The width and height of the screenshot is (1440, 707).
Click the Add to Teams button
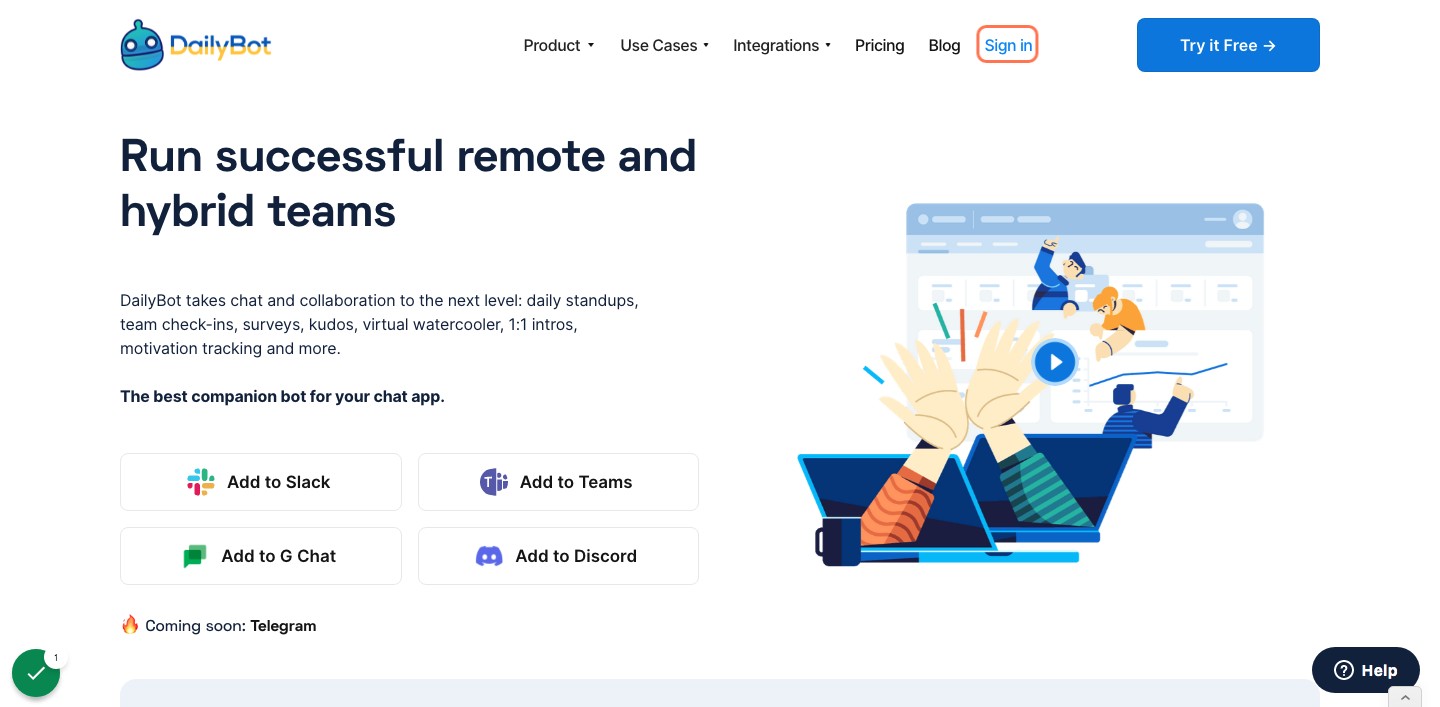tap(558, 482)
